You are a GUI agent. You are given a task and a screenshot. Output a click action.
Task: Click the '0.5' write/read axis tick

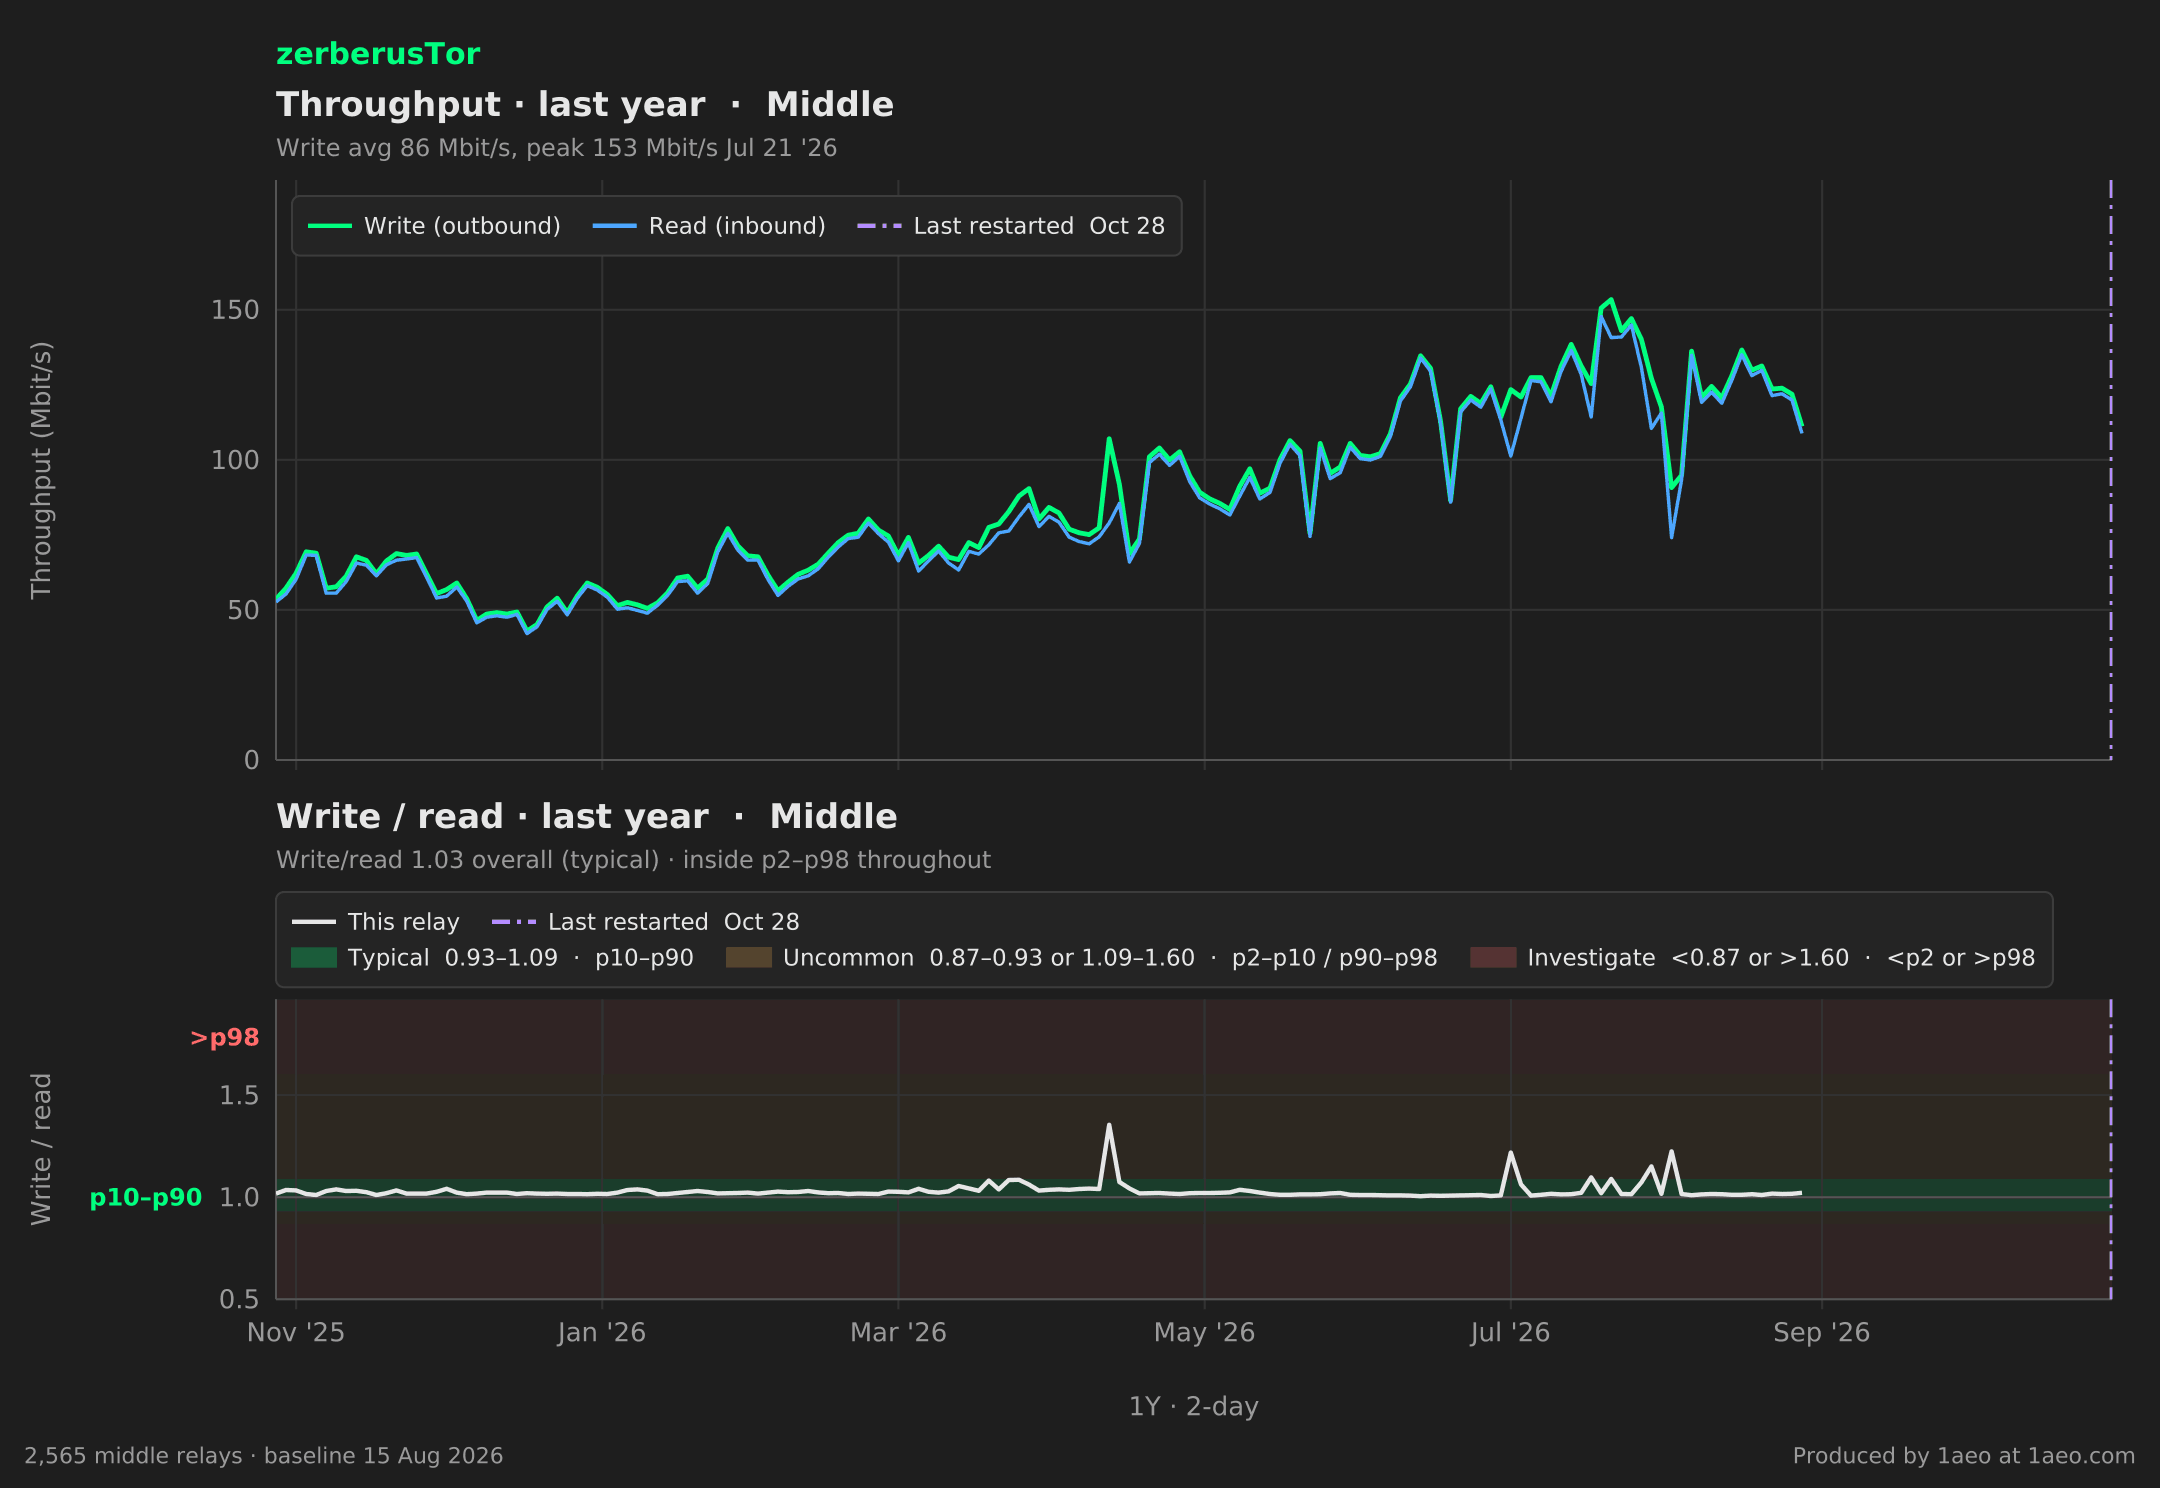[x=239, y=1299]
